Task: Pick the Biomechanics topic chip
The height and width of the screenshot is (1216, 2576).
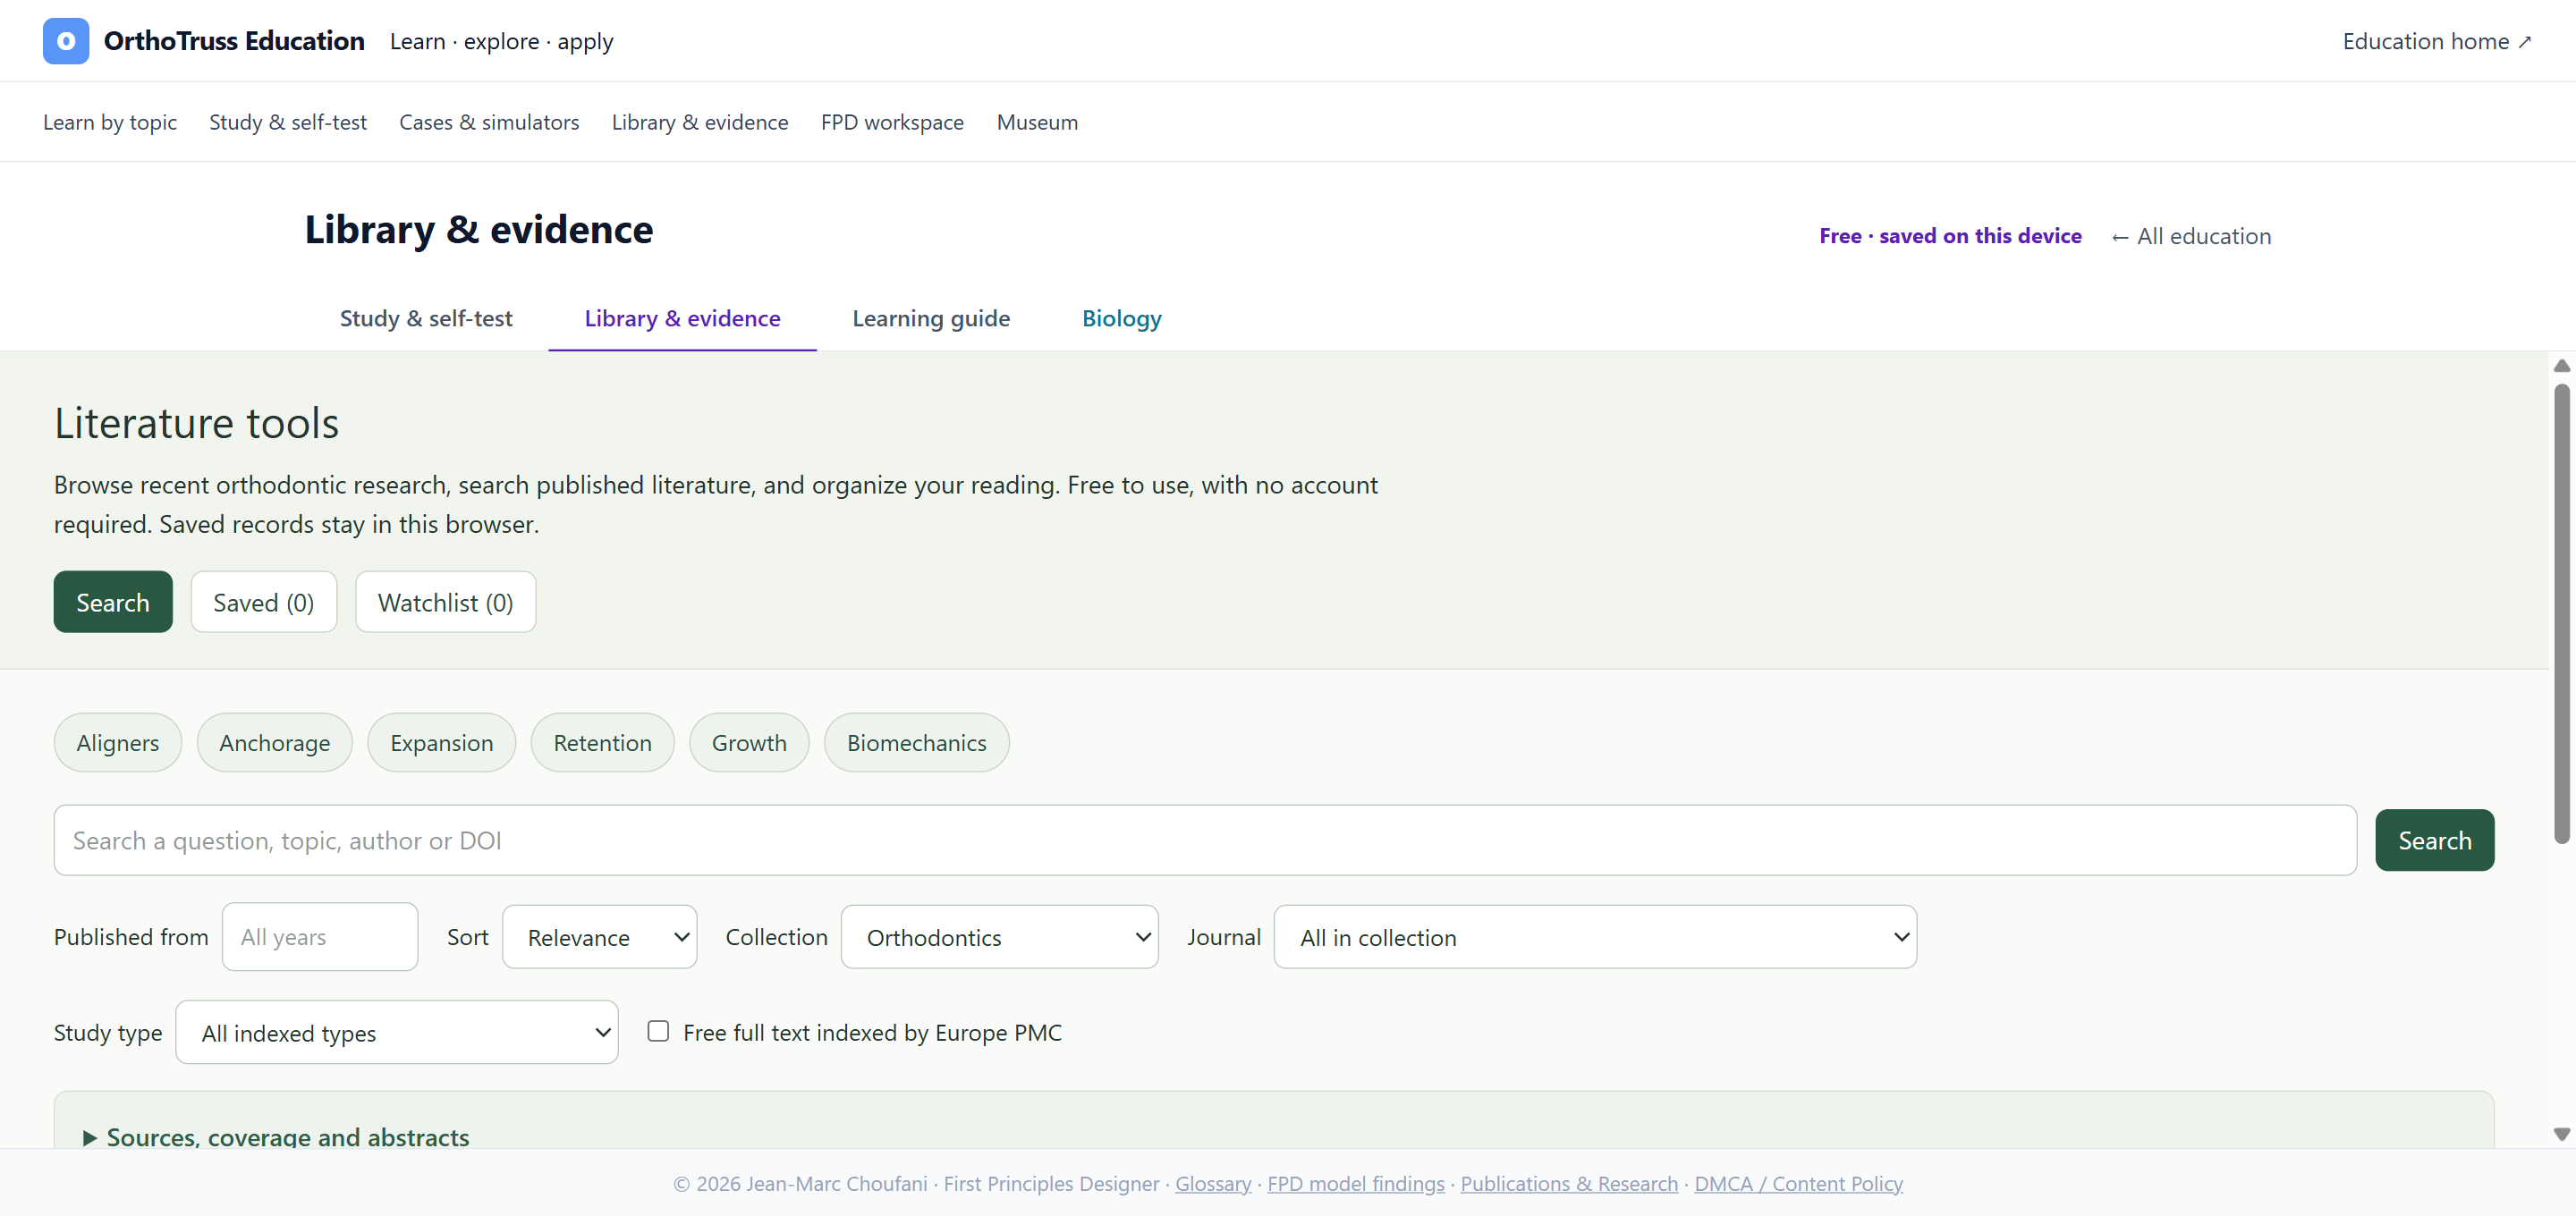Action: (917, 742)
